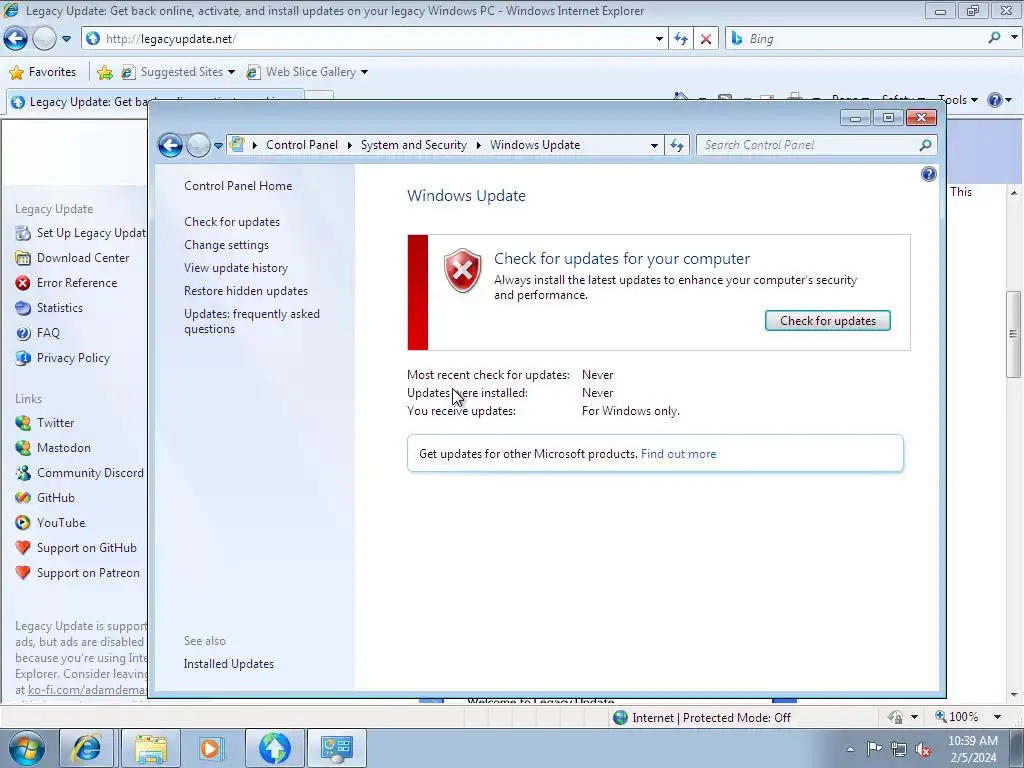This screenshot has width=1024, height=768.
Task: Open Download Center in Legacy Update sidebar
Action: [x=83, y=258]
